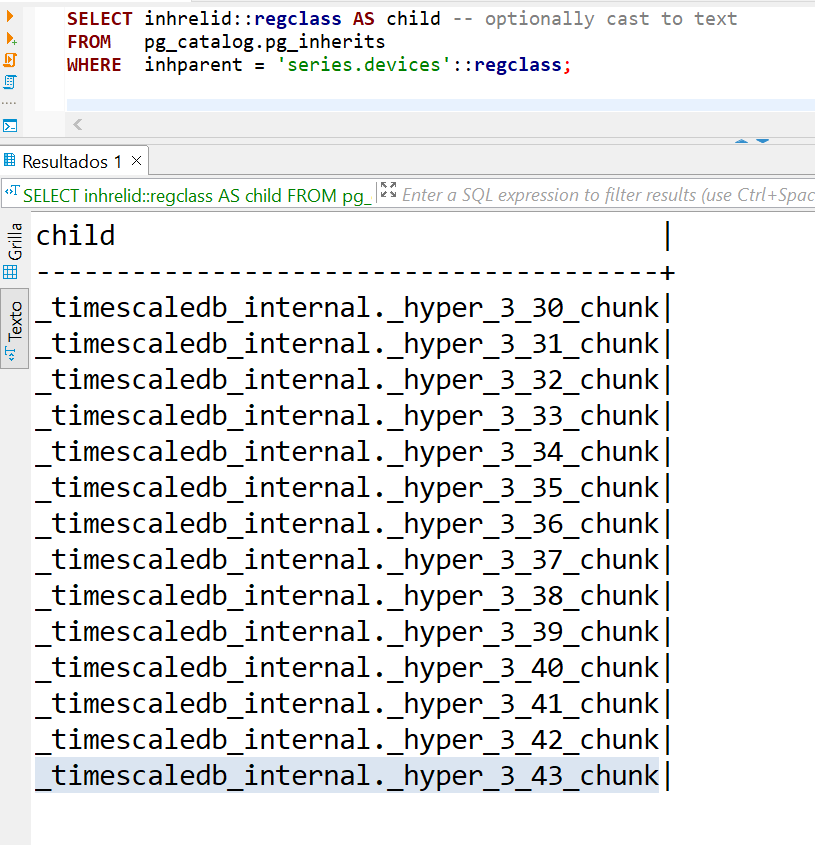
Task: Place cursor on 'series.devices' string in editor
Action: pyautogui.click(x=364, y=65)
